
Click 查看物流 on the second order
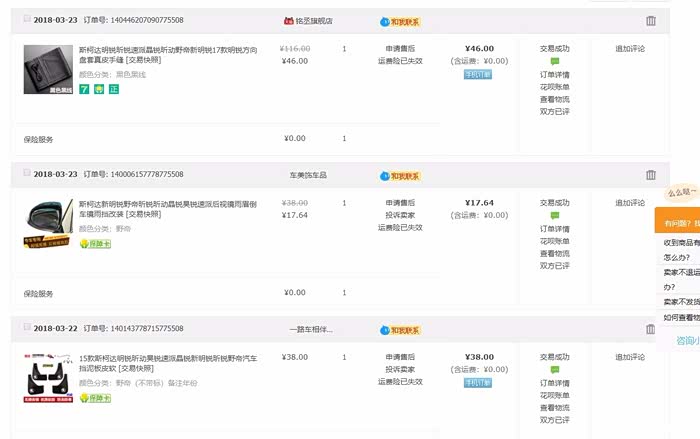pos(555,253)
